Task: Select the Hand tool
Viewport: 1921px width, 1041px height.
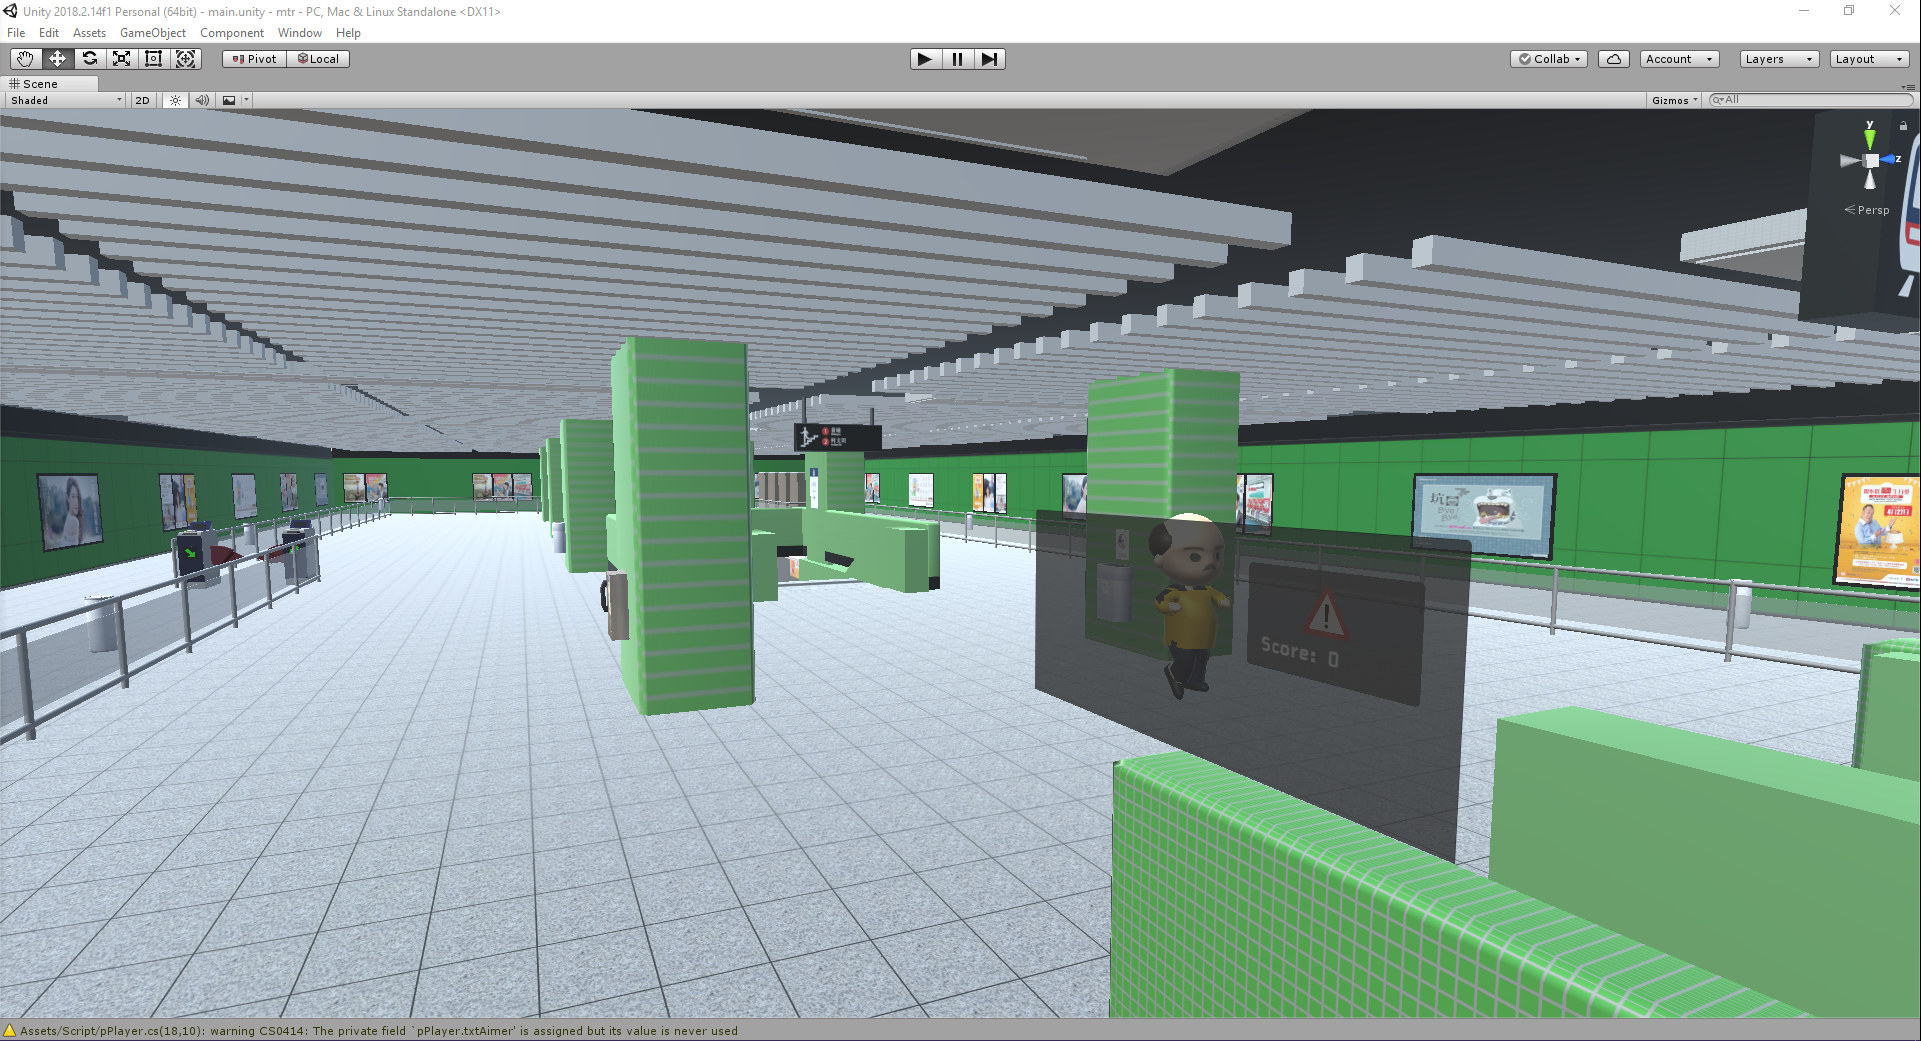Action: (25, 59)
